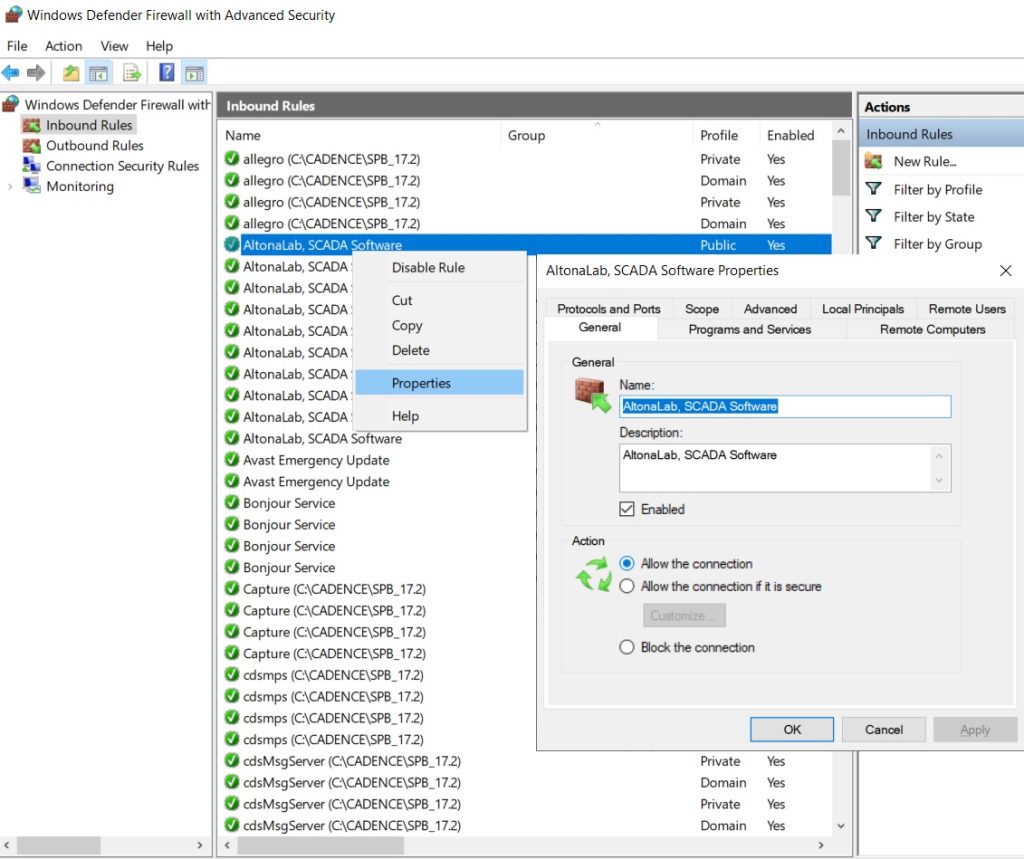Toggle the Show/Hide Console Tree toolbar icon
1024x859 pixels.
[98, 73]
